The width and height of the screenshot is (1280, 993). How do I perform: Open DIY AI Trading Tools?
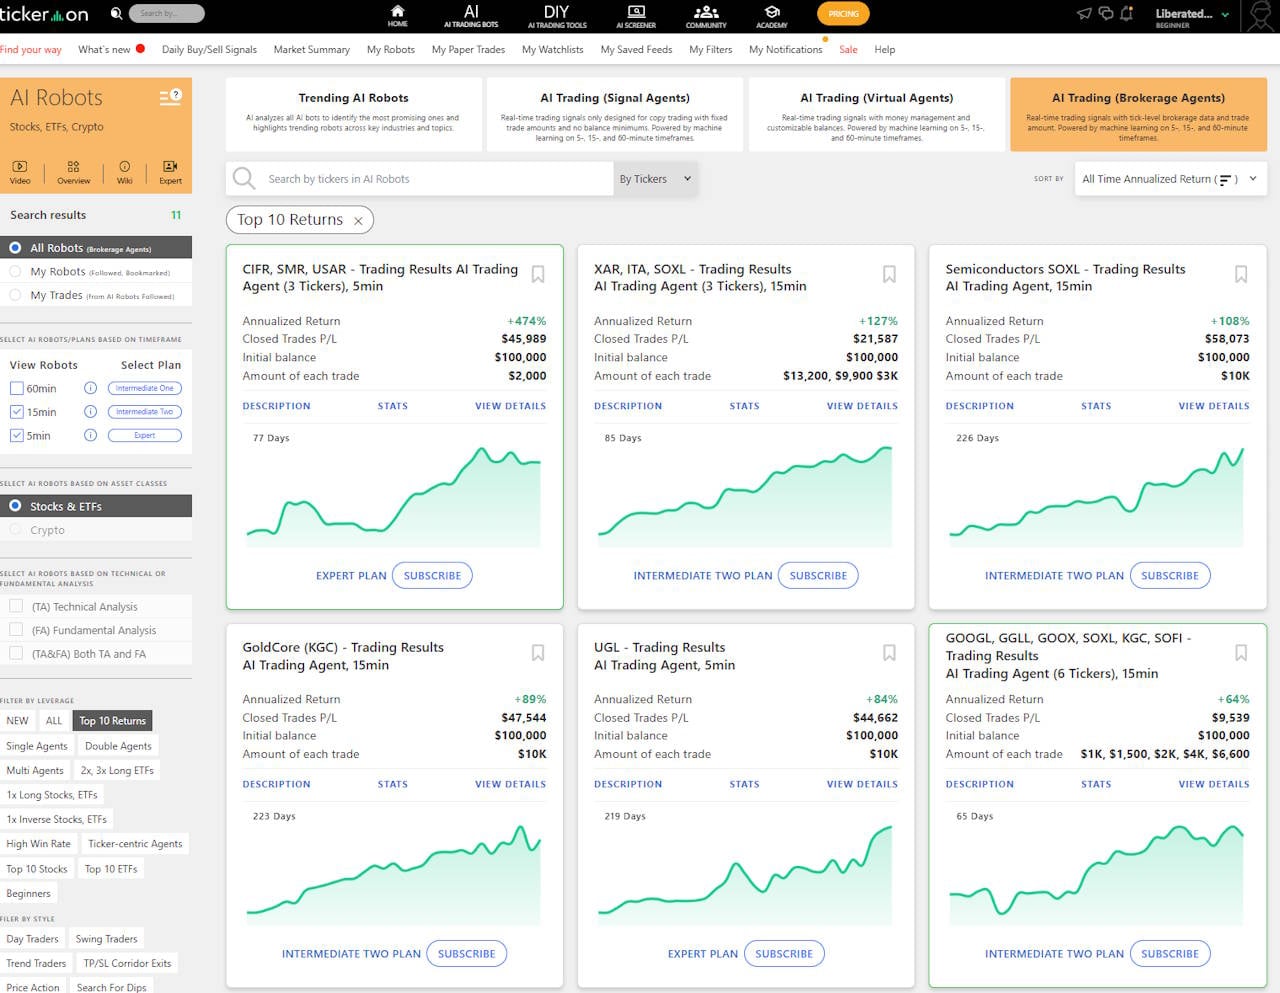point(557,15)
